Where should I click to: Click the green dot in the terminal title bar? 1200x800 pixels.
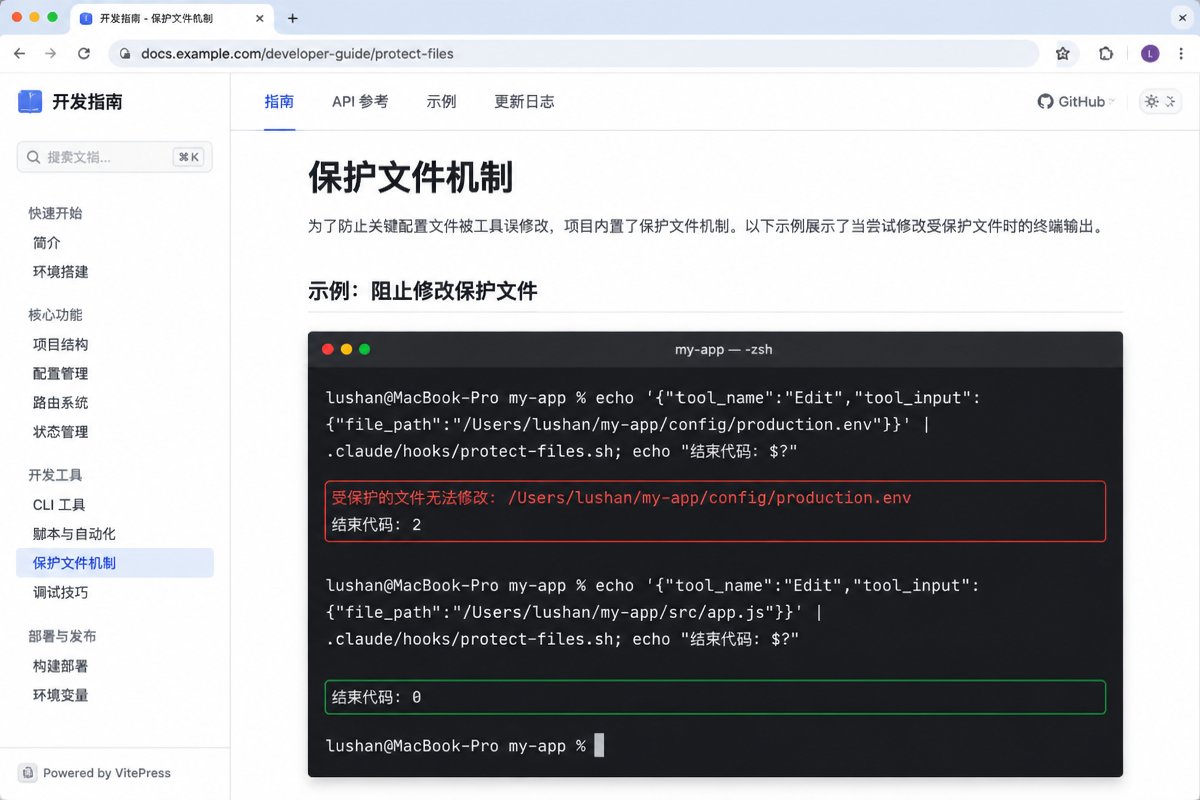[x=365, y=349]
